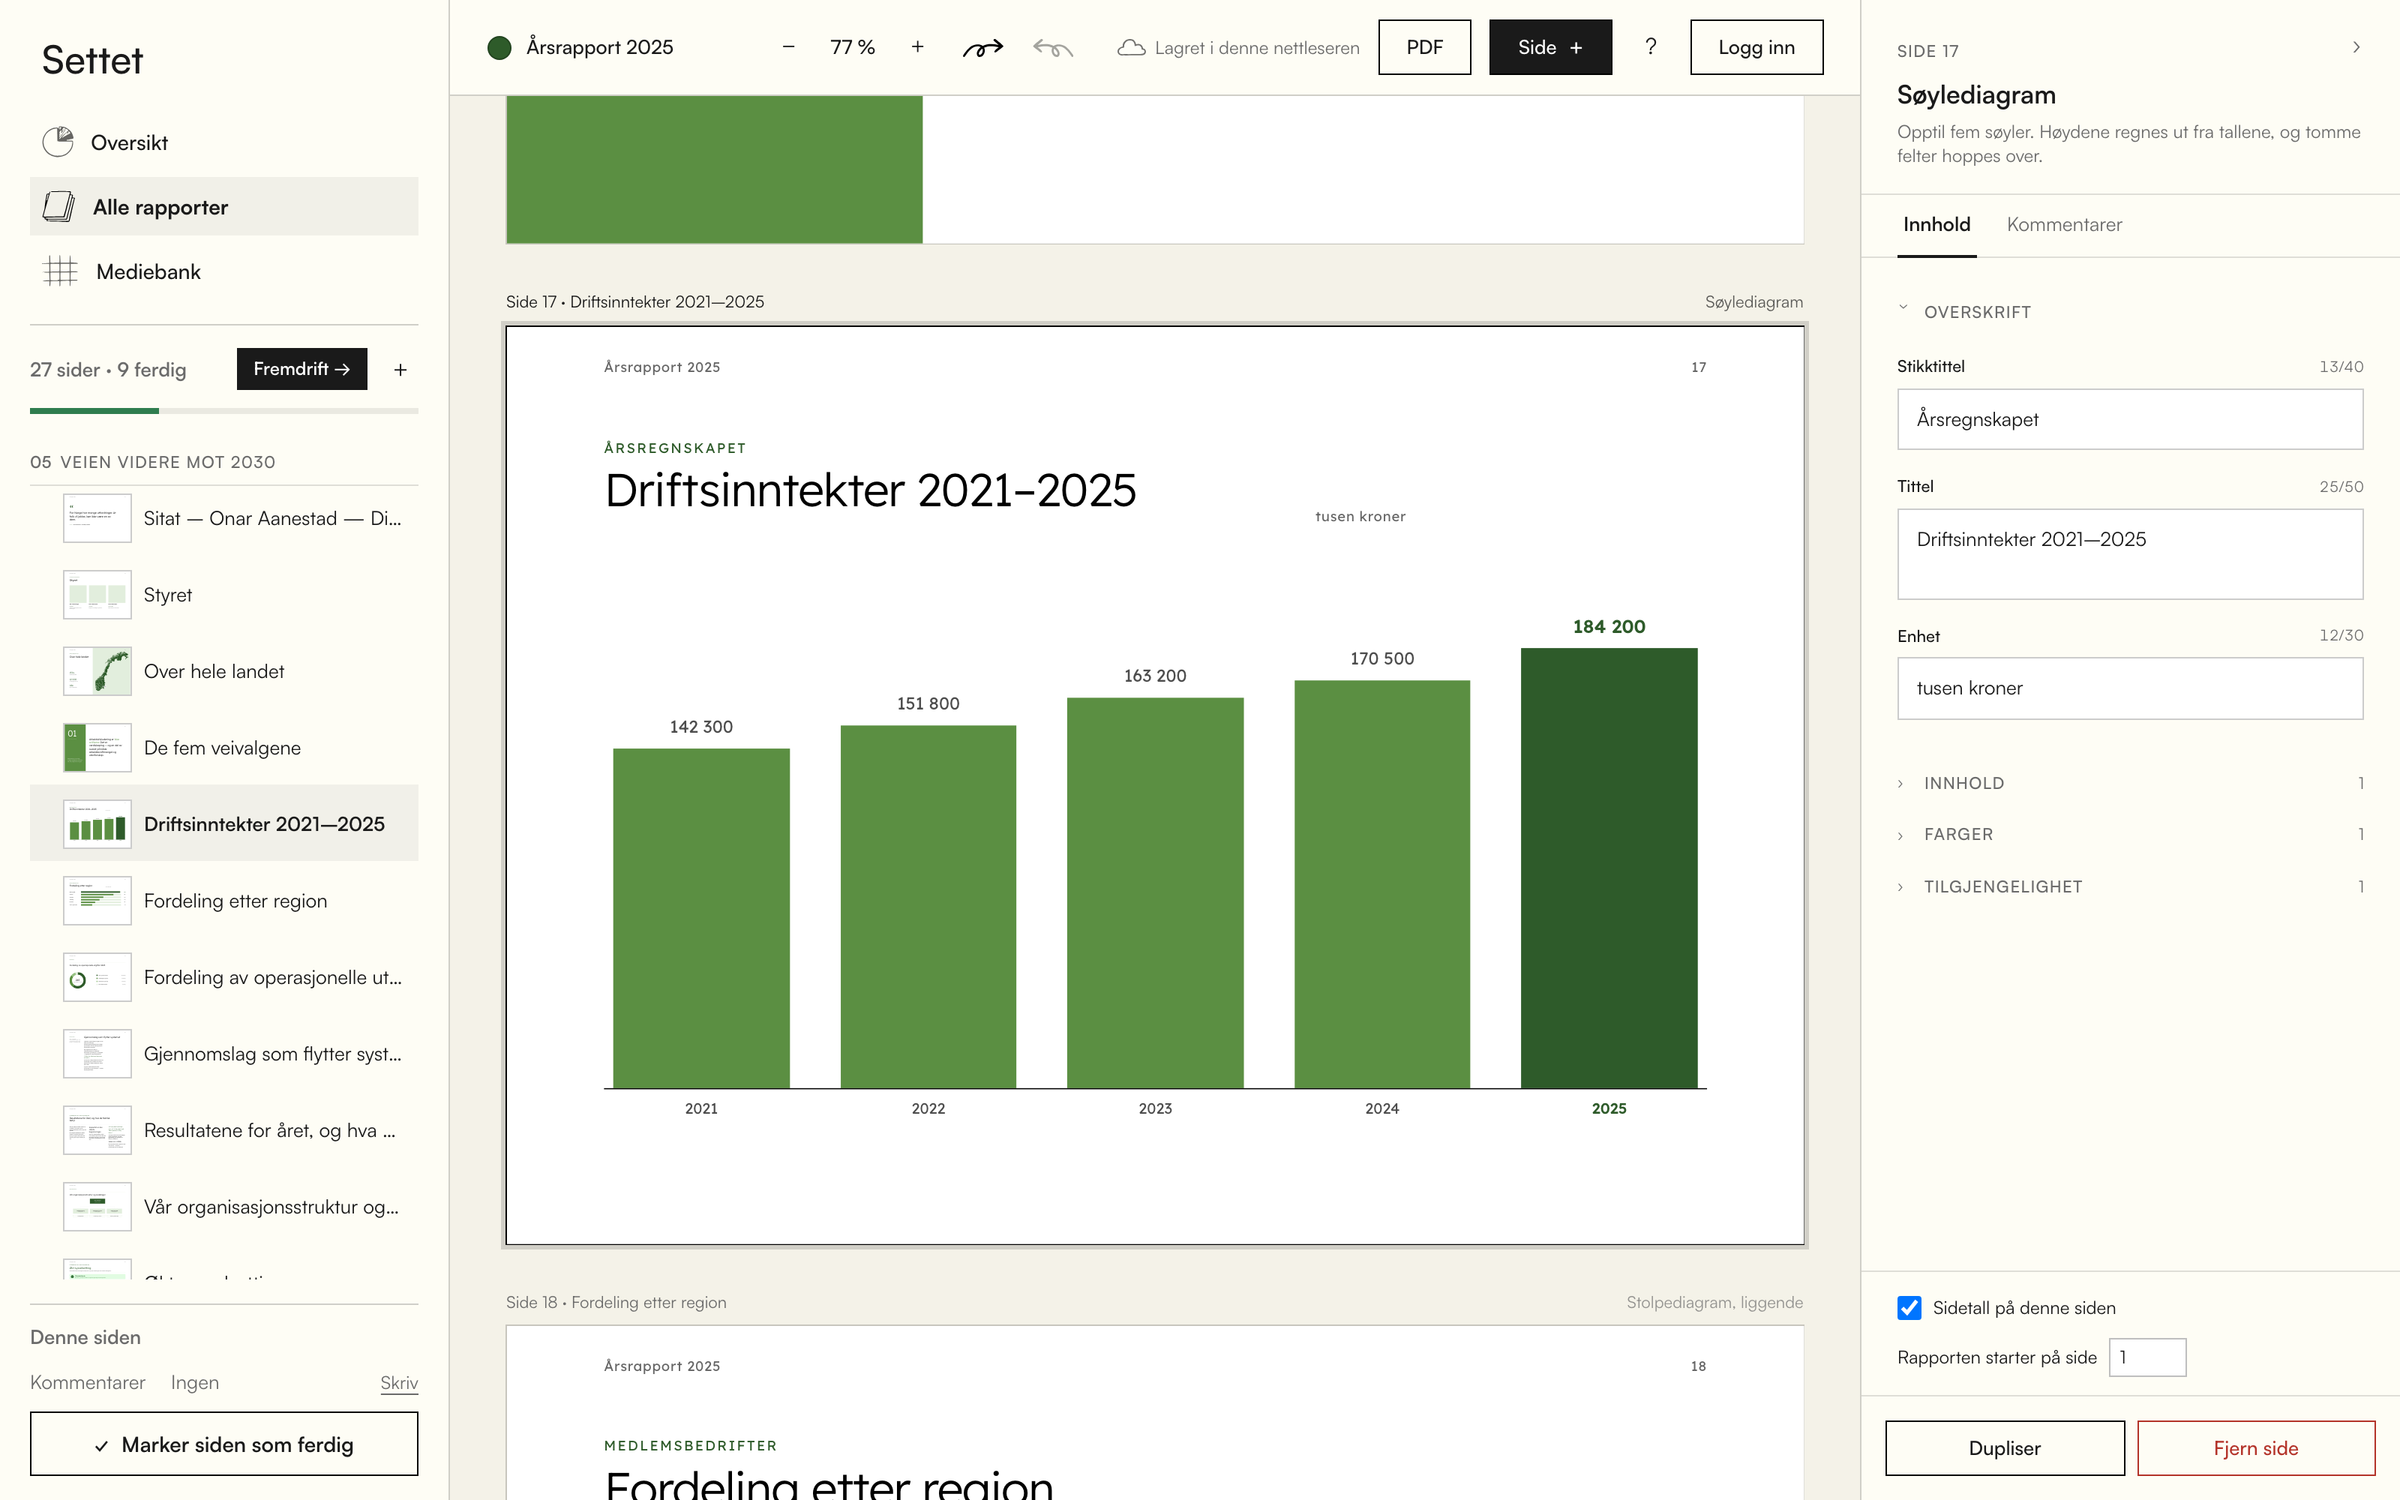The width and height of the screenshot is (2400, 1500).
Task: Open the Styret page thumbnail
Action: click(x=97, y=595)
